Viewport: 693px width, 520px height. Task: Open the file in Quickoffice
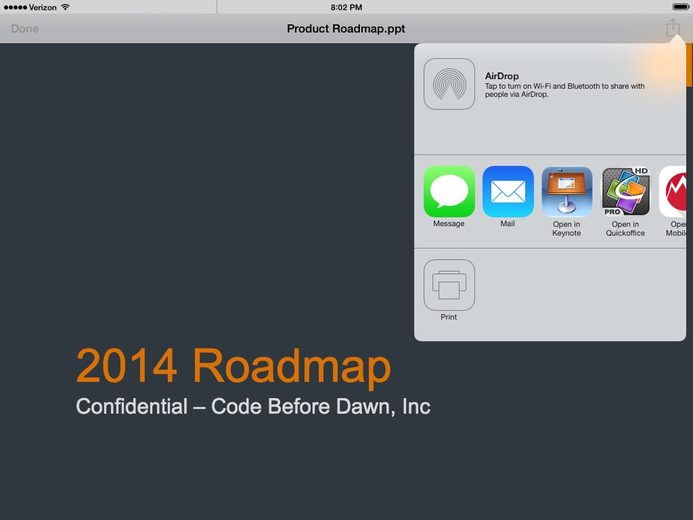(x=625, y=191)
